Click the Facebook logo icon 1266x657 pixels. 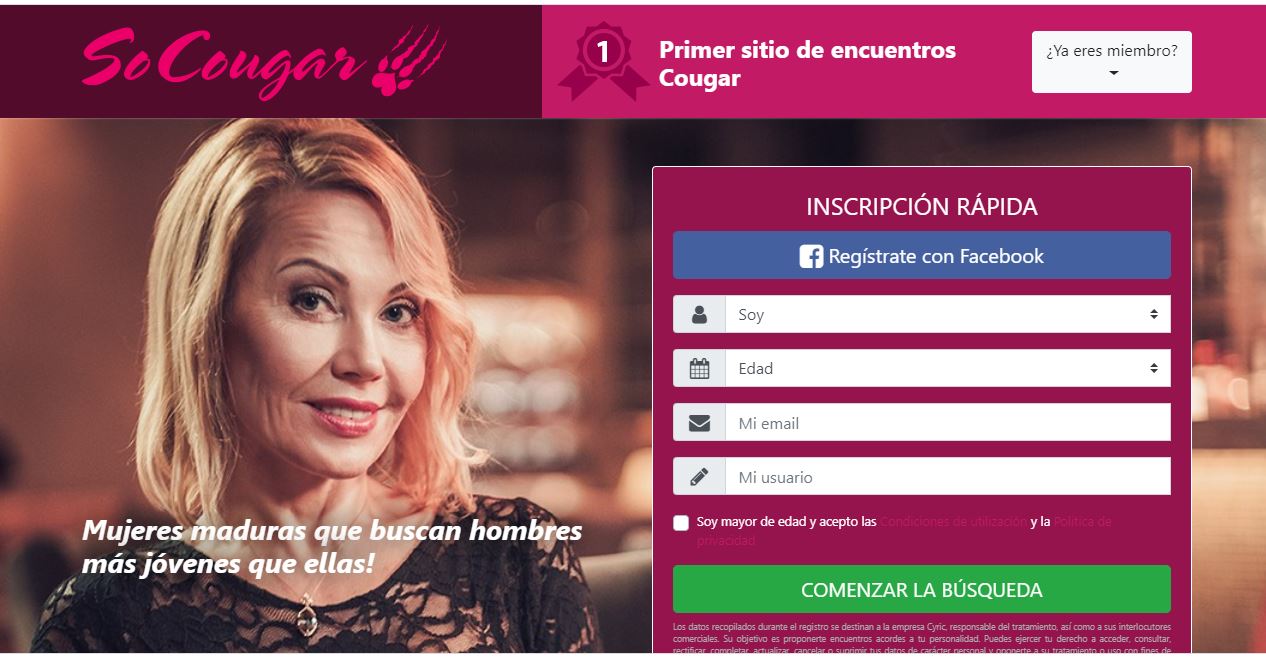(811, 257)
